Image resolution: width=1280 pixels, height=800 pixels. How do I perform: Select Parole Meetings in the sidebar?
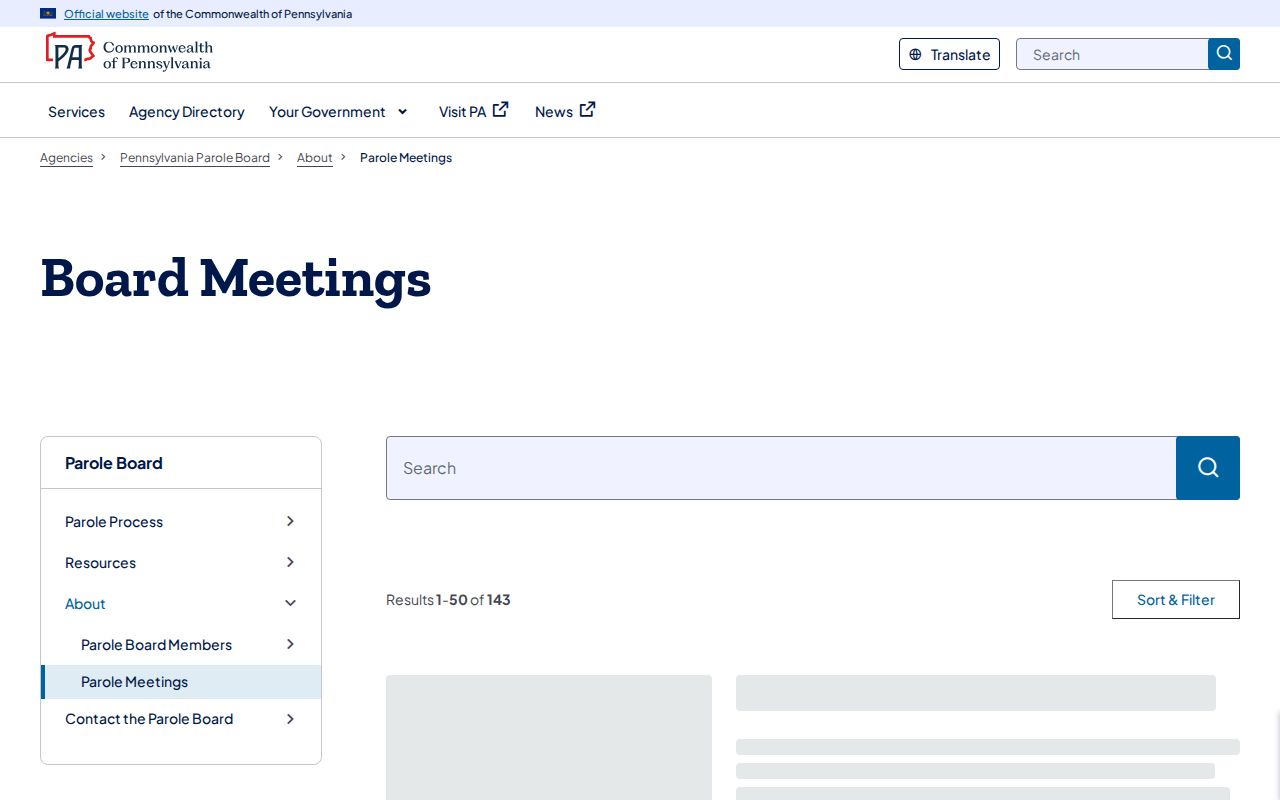pos(181,682)
